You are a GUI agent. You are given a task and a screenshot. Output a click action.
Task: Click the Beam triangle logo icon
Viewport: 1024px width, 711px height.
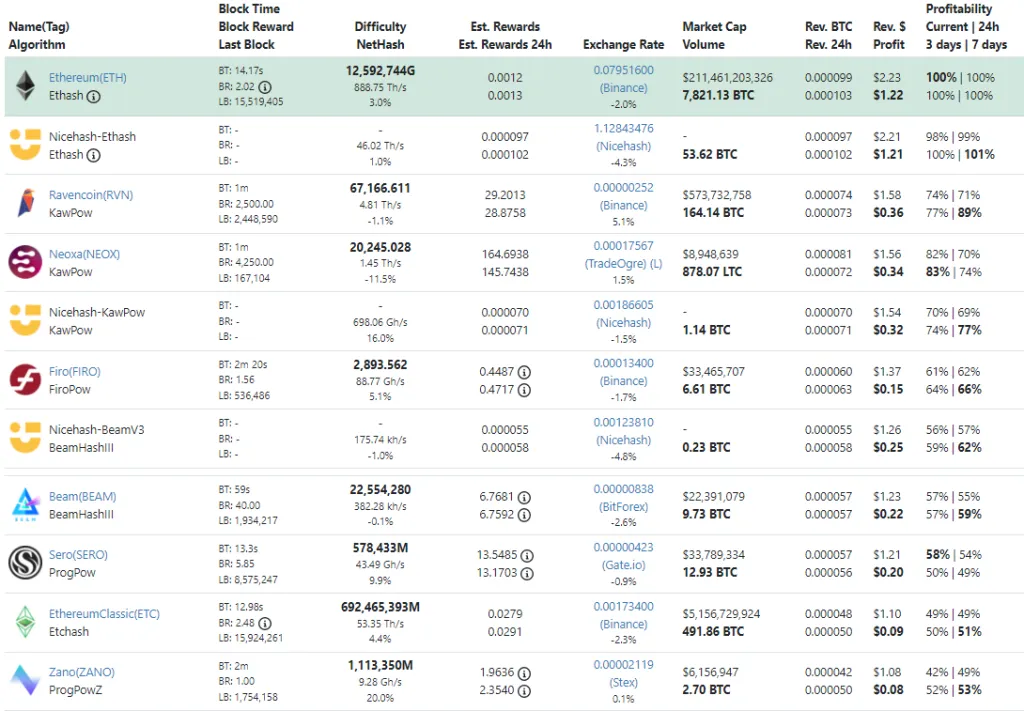25,504
